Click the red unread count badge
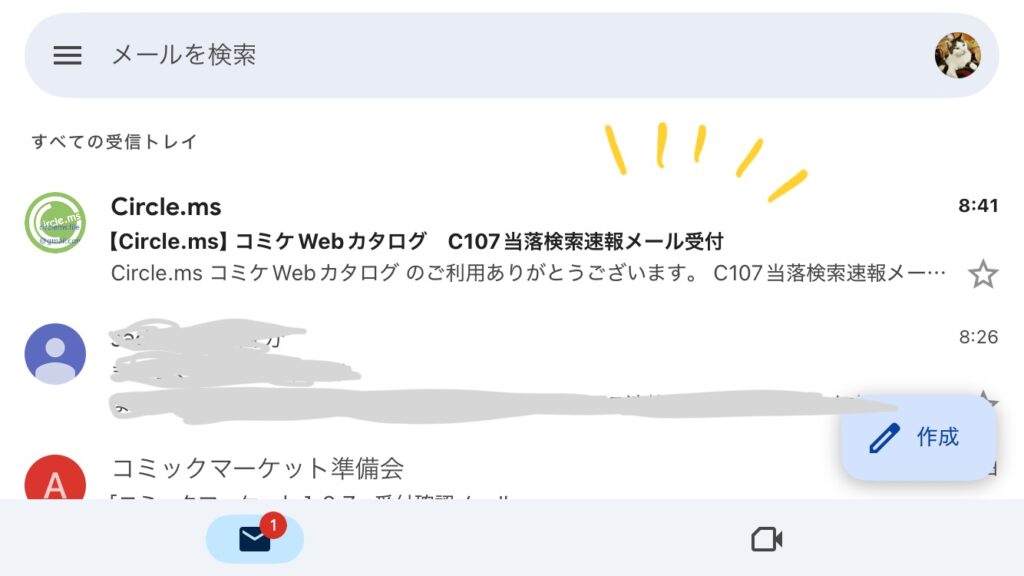This screenshot has height=576, width=1024. (273, 525)
